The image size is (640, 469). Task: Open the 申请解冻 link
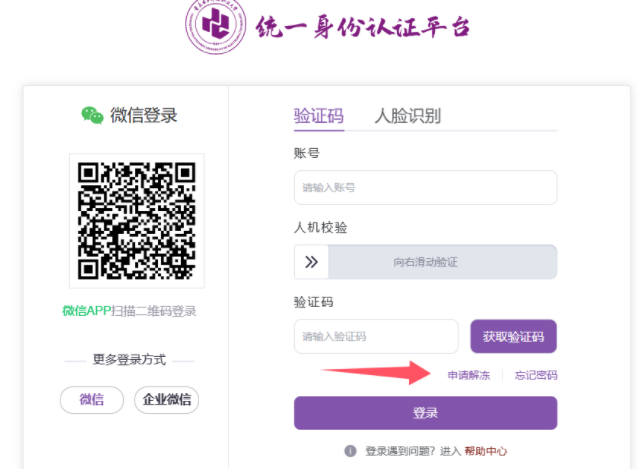point(469,375)
